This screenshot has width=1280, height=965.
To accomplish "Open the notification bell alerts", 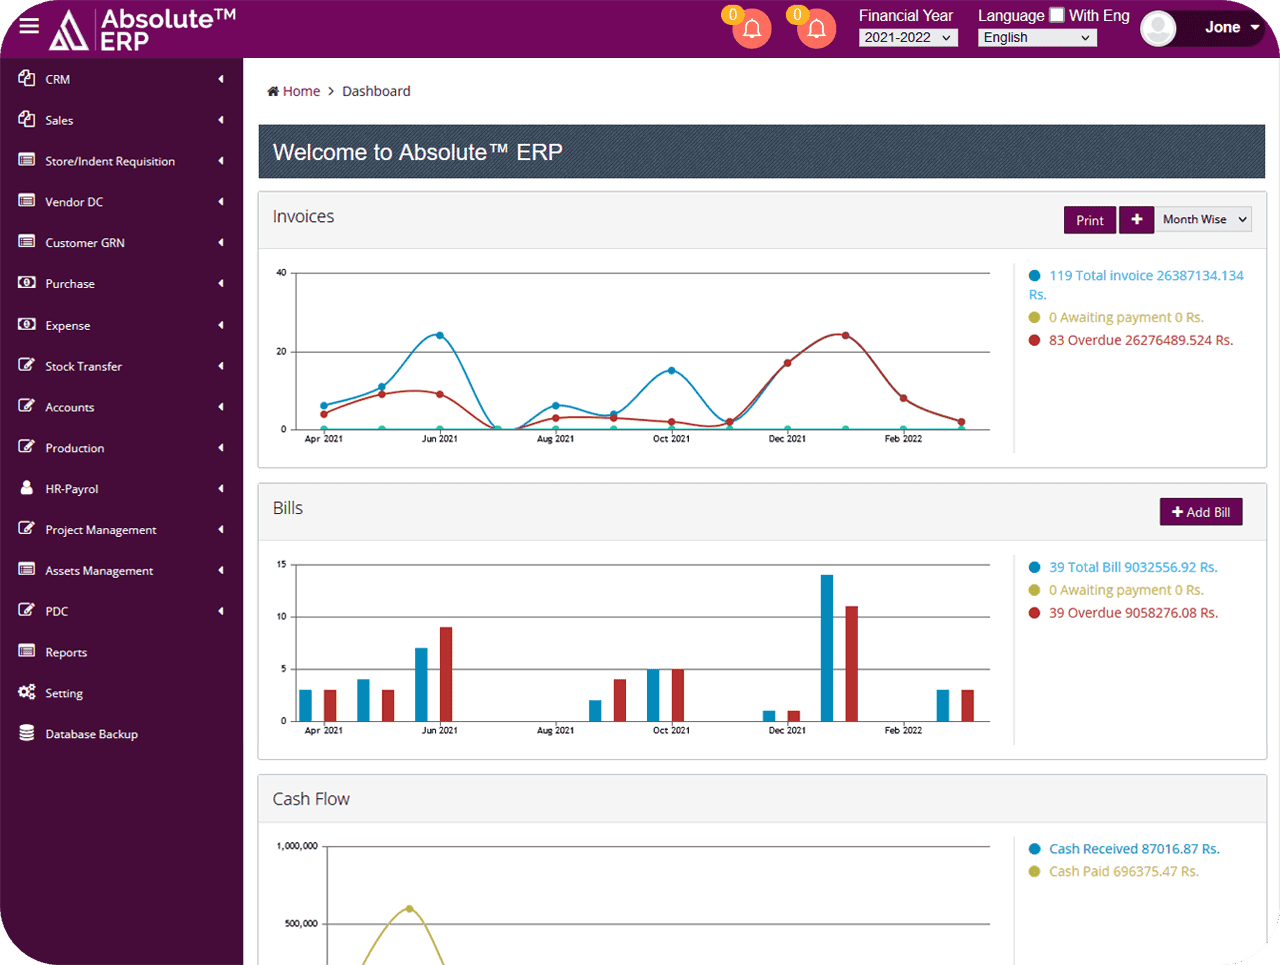I will (x=751, y=29).
